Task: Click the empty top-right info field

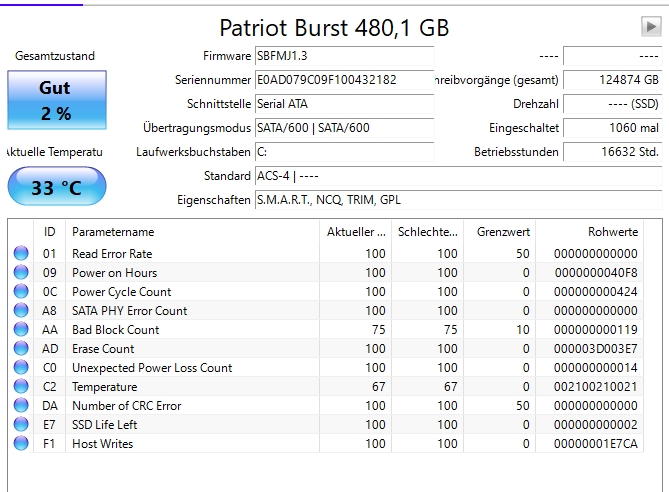Action: [613, 56]
